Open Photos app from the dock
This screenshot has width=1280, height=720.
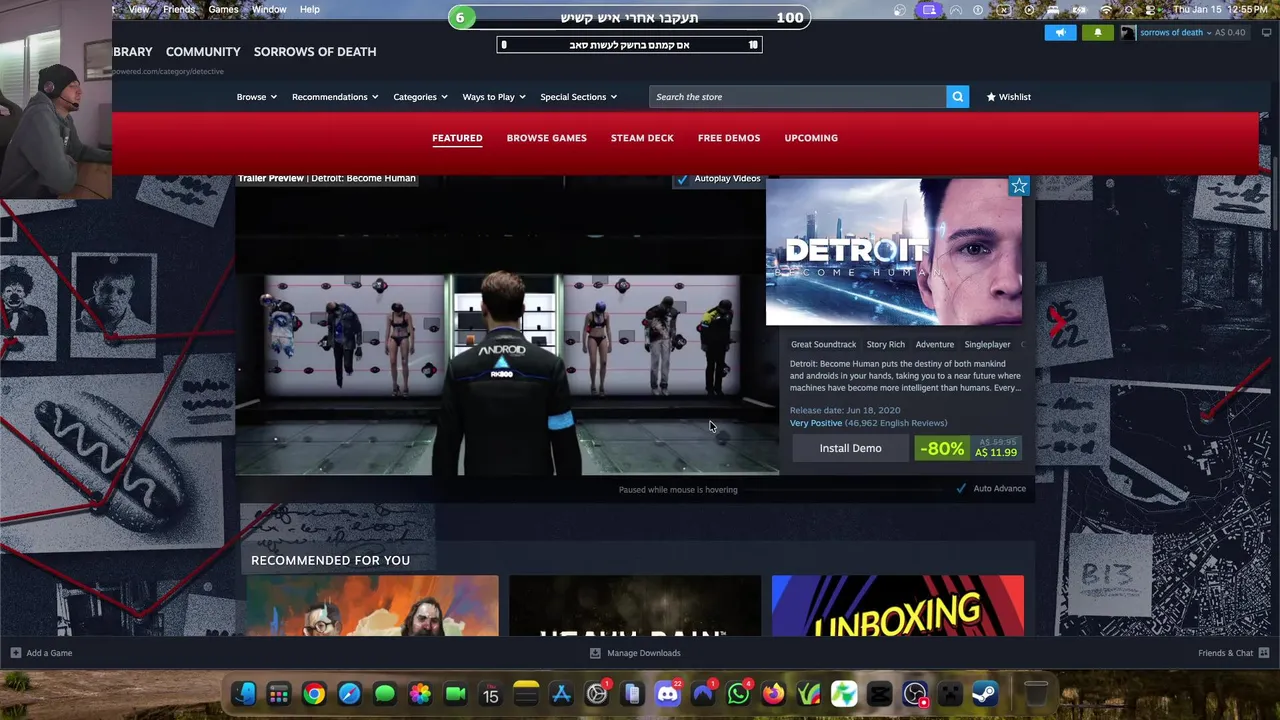(420, 694)
